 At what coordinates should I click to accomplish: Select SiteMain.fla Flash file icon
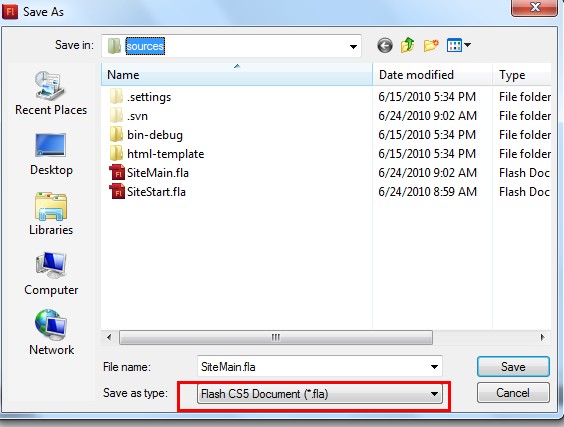click(x=117, y=173)
